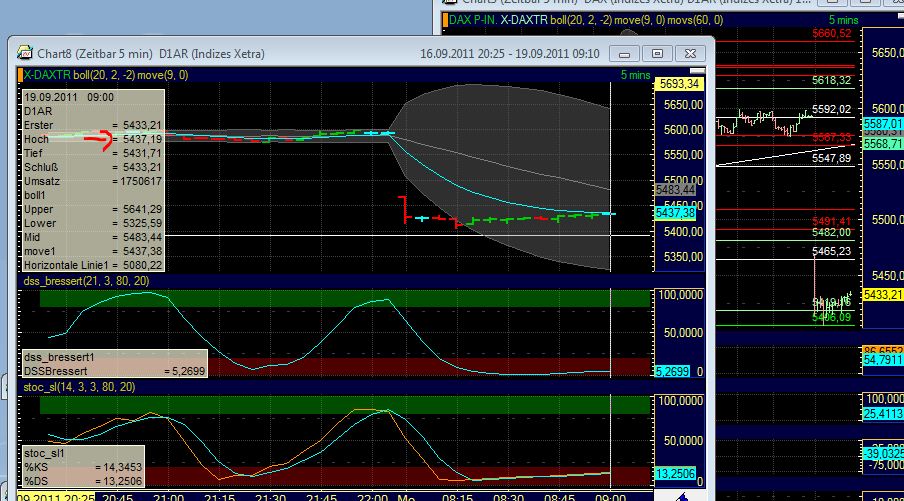Select the X-DAXTR label in Chart8 header
Image resolution: width=904 pixels, height=501 pixels.
click(47, 75)
